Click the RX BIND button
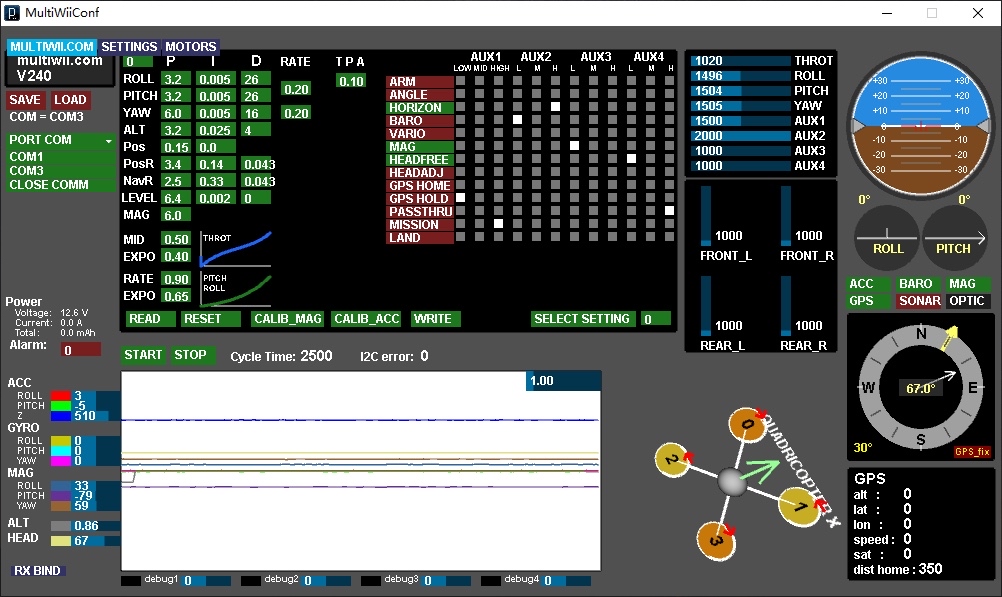Screen dimensions: 1002x597 (38, 571)
